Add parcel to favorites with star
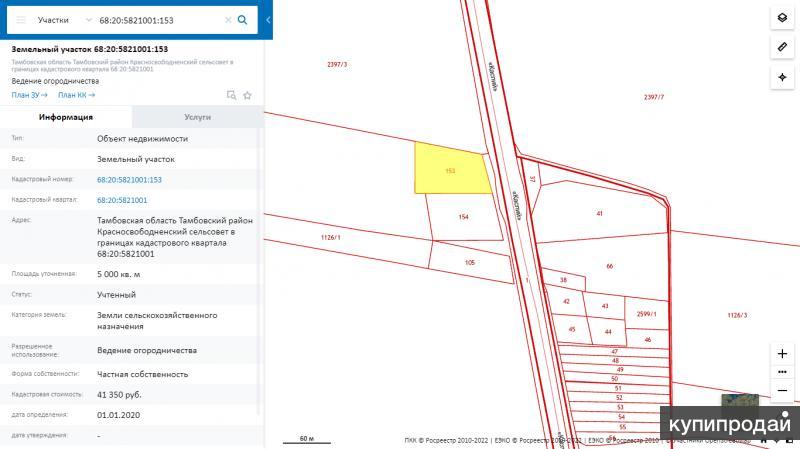 (247, 95)
